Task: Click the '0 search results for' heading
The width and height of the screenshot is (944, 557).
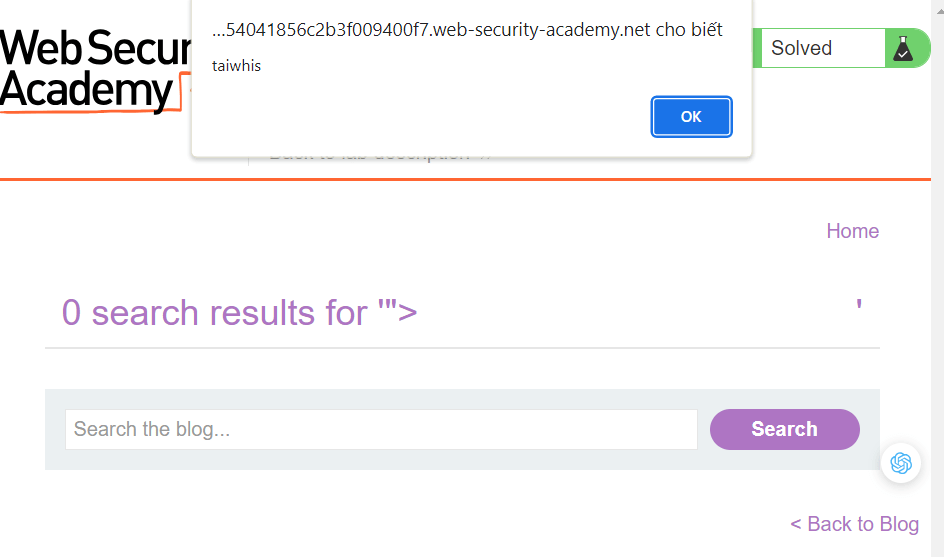Action: 214,313
